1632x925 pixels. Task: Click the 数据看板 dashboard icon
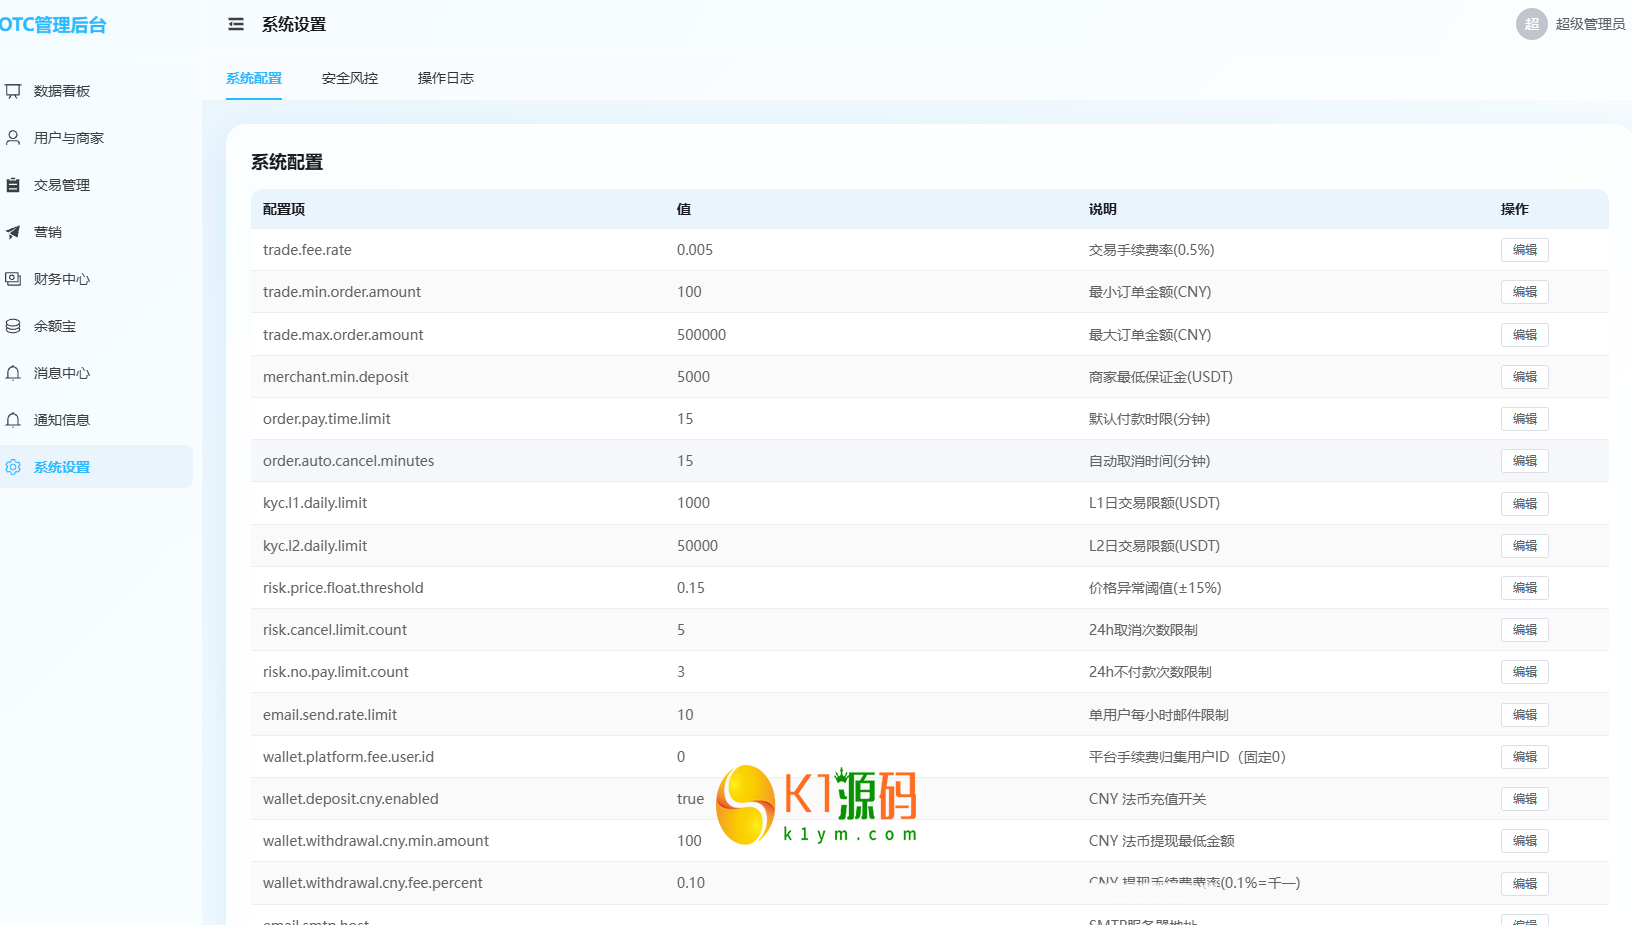(x=13, y=91)
